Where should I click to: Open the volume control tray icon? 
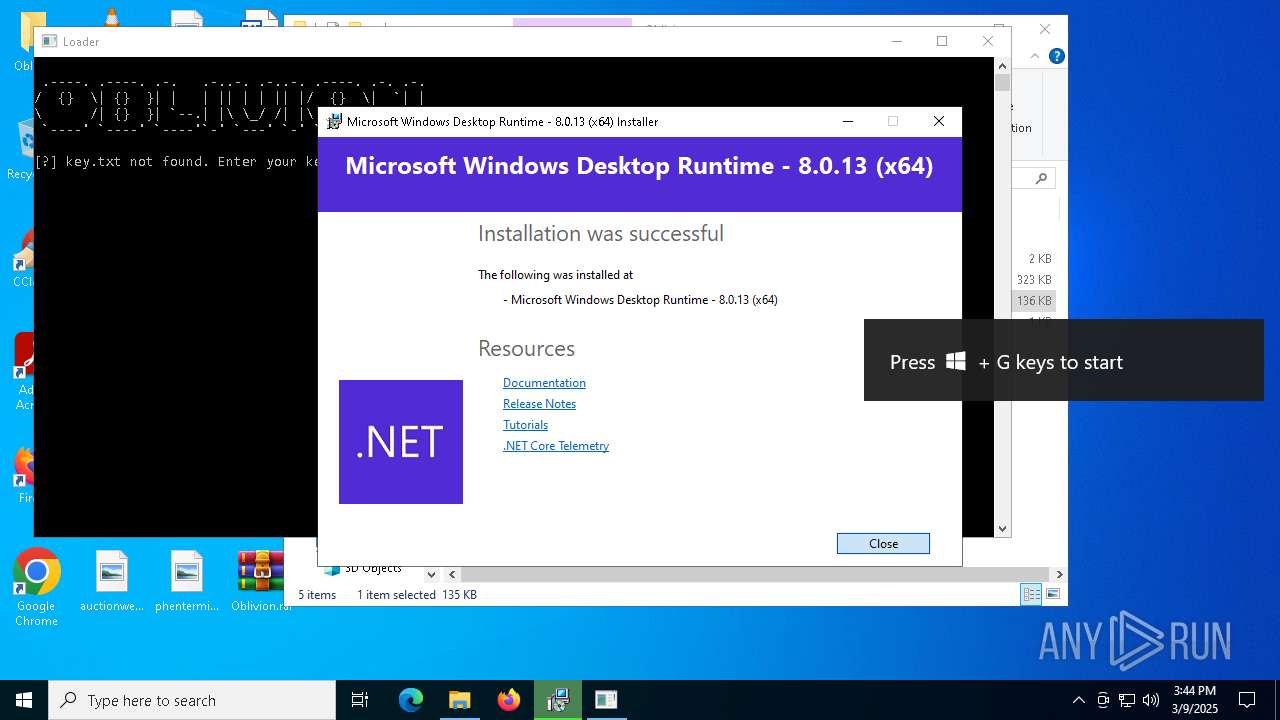[x=1151, y=700]
